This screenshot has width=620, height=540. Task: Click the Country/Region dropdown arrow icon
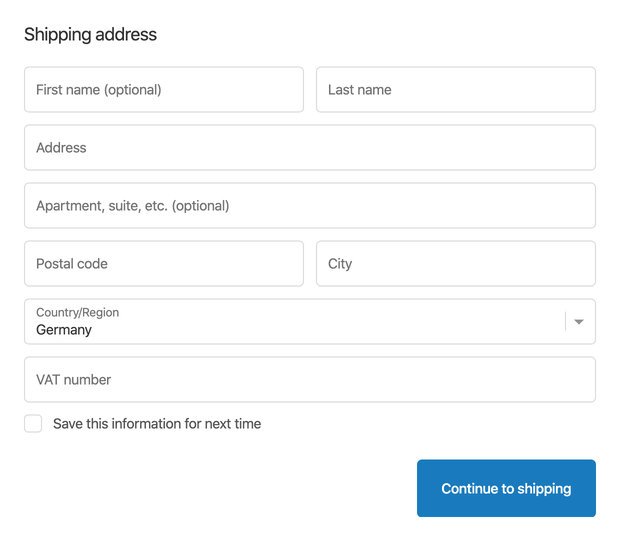click(x=579, y=322)
